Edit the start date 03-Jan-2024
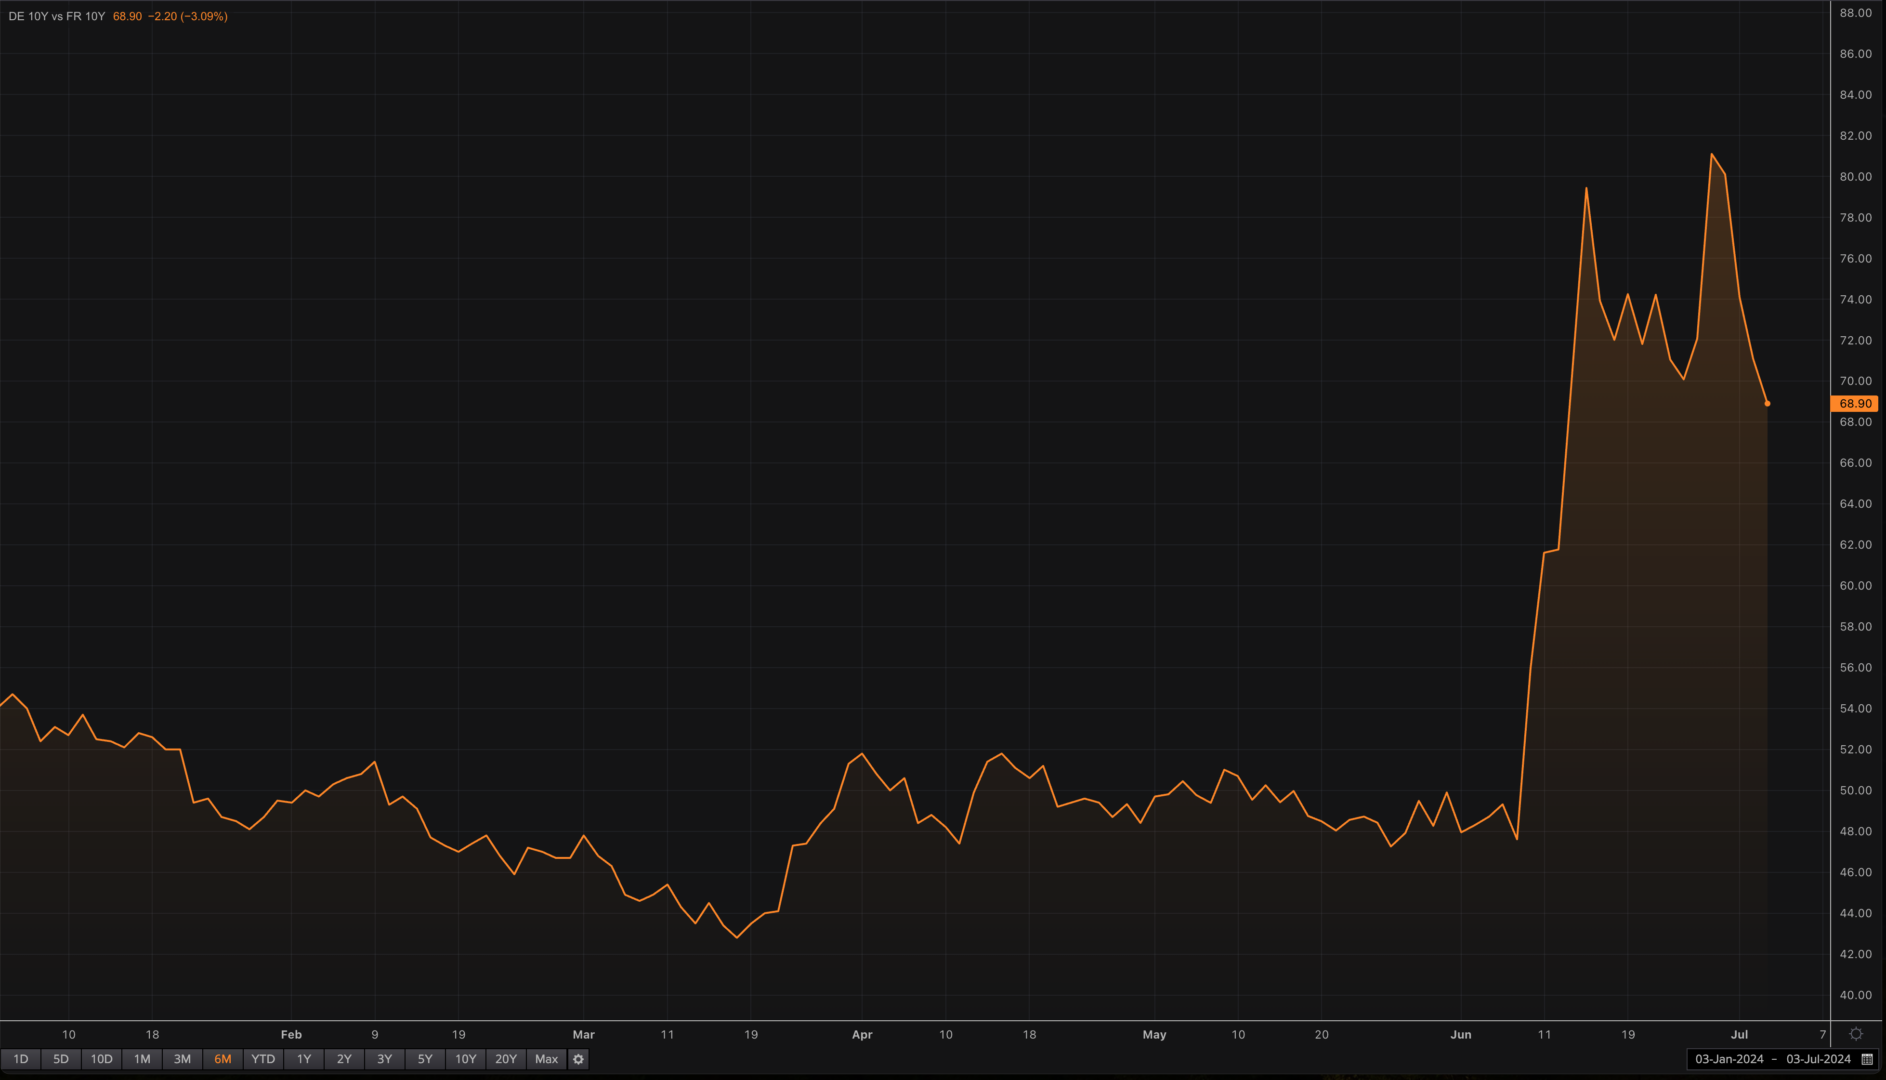Viewport: 1886px width, 1080px height. point(1729,1059)
